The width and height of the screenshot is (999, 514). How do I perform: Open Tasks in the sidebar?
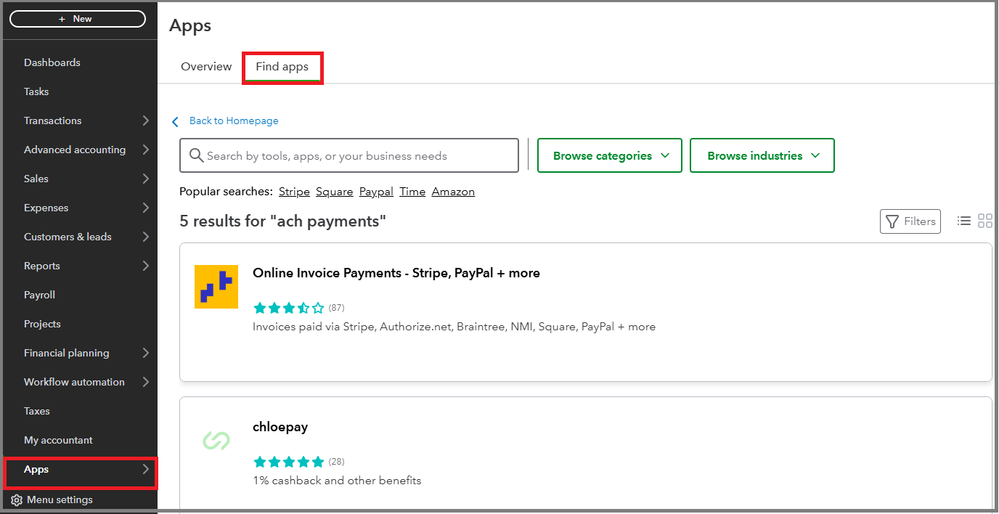36,92
